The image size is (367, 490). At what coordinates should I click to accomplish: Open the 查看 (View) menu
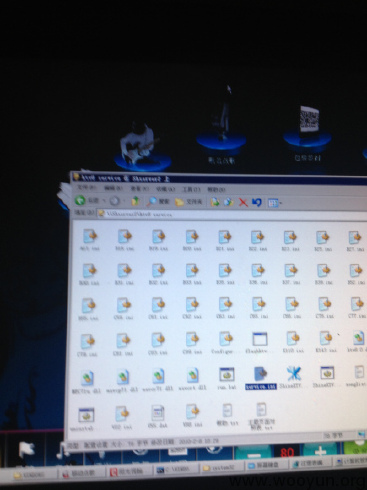[x=139, y=189]
